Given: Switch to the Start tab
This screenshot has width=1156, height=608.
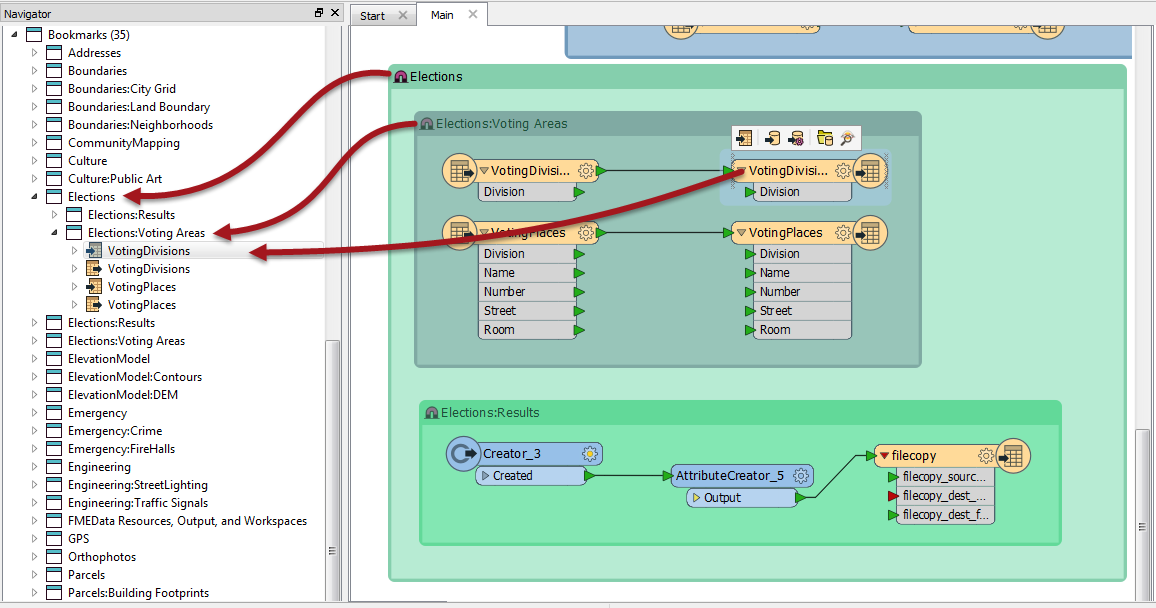Looking at the screenshot, I should [x=372, y=15].
